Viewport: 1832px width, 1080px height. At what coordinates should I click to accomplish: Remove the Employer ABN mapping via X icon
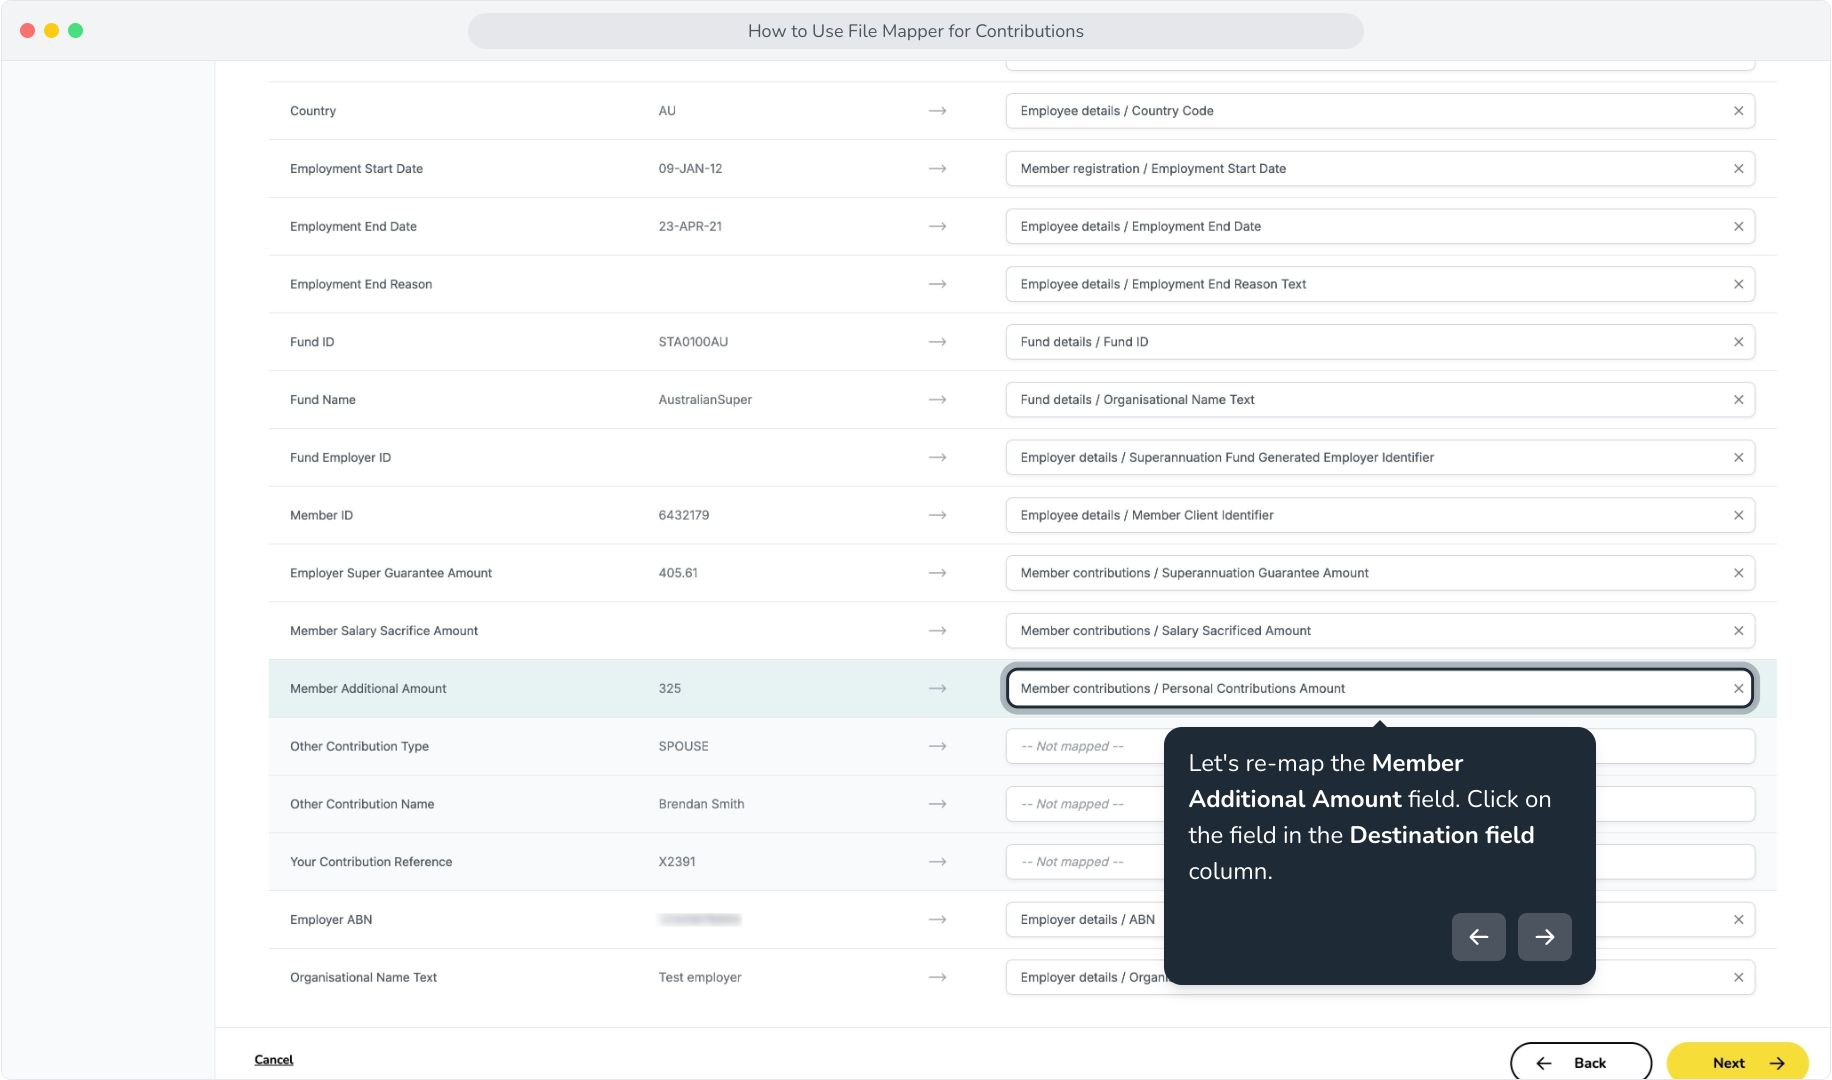point(1738,920)
